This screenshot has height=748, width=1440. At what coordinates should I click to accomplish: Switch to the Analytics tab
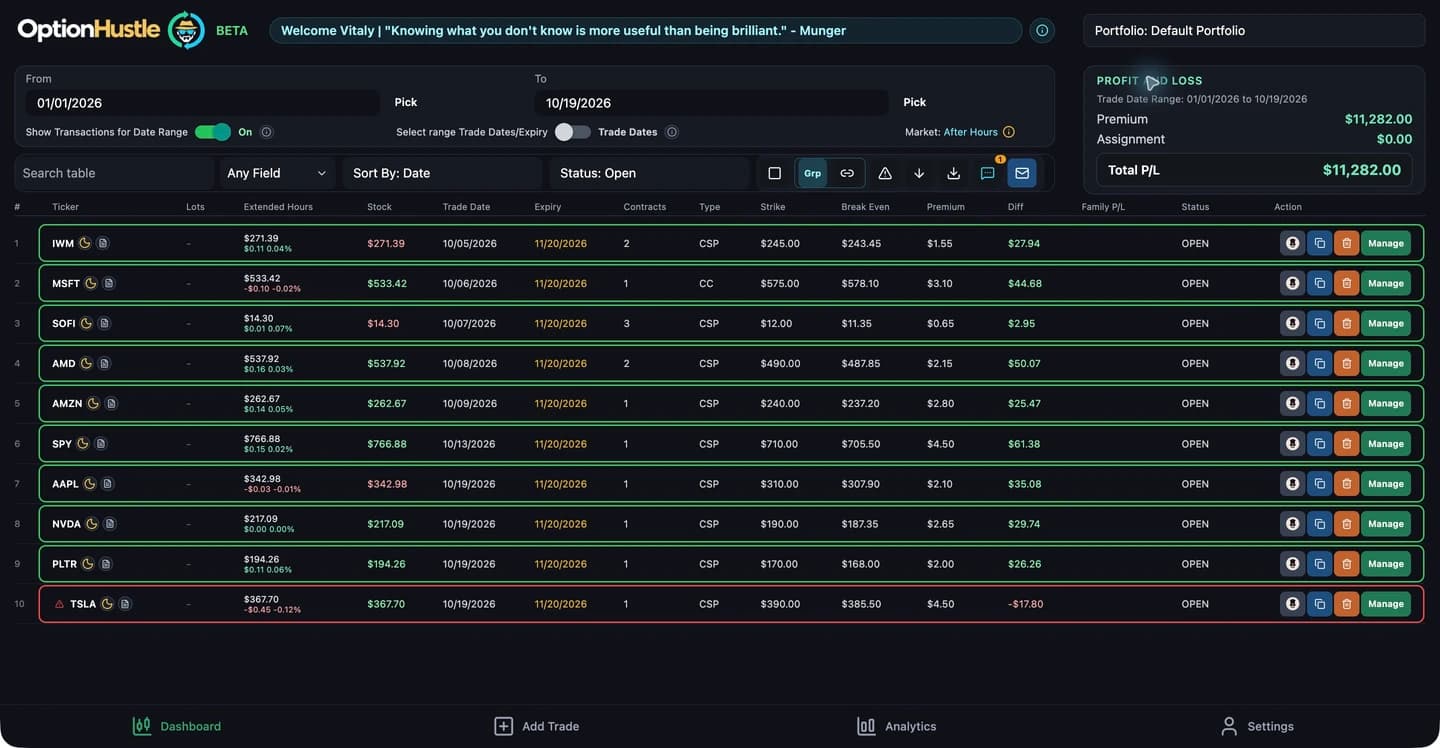[x=897, y=726]
